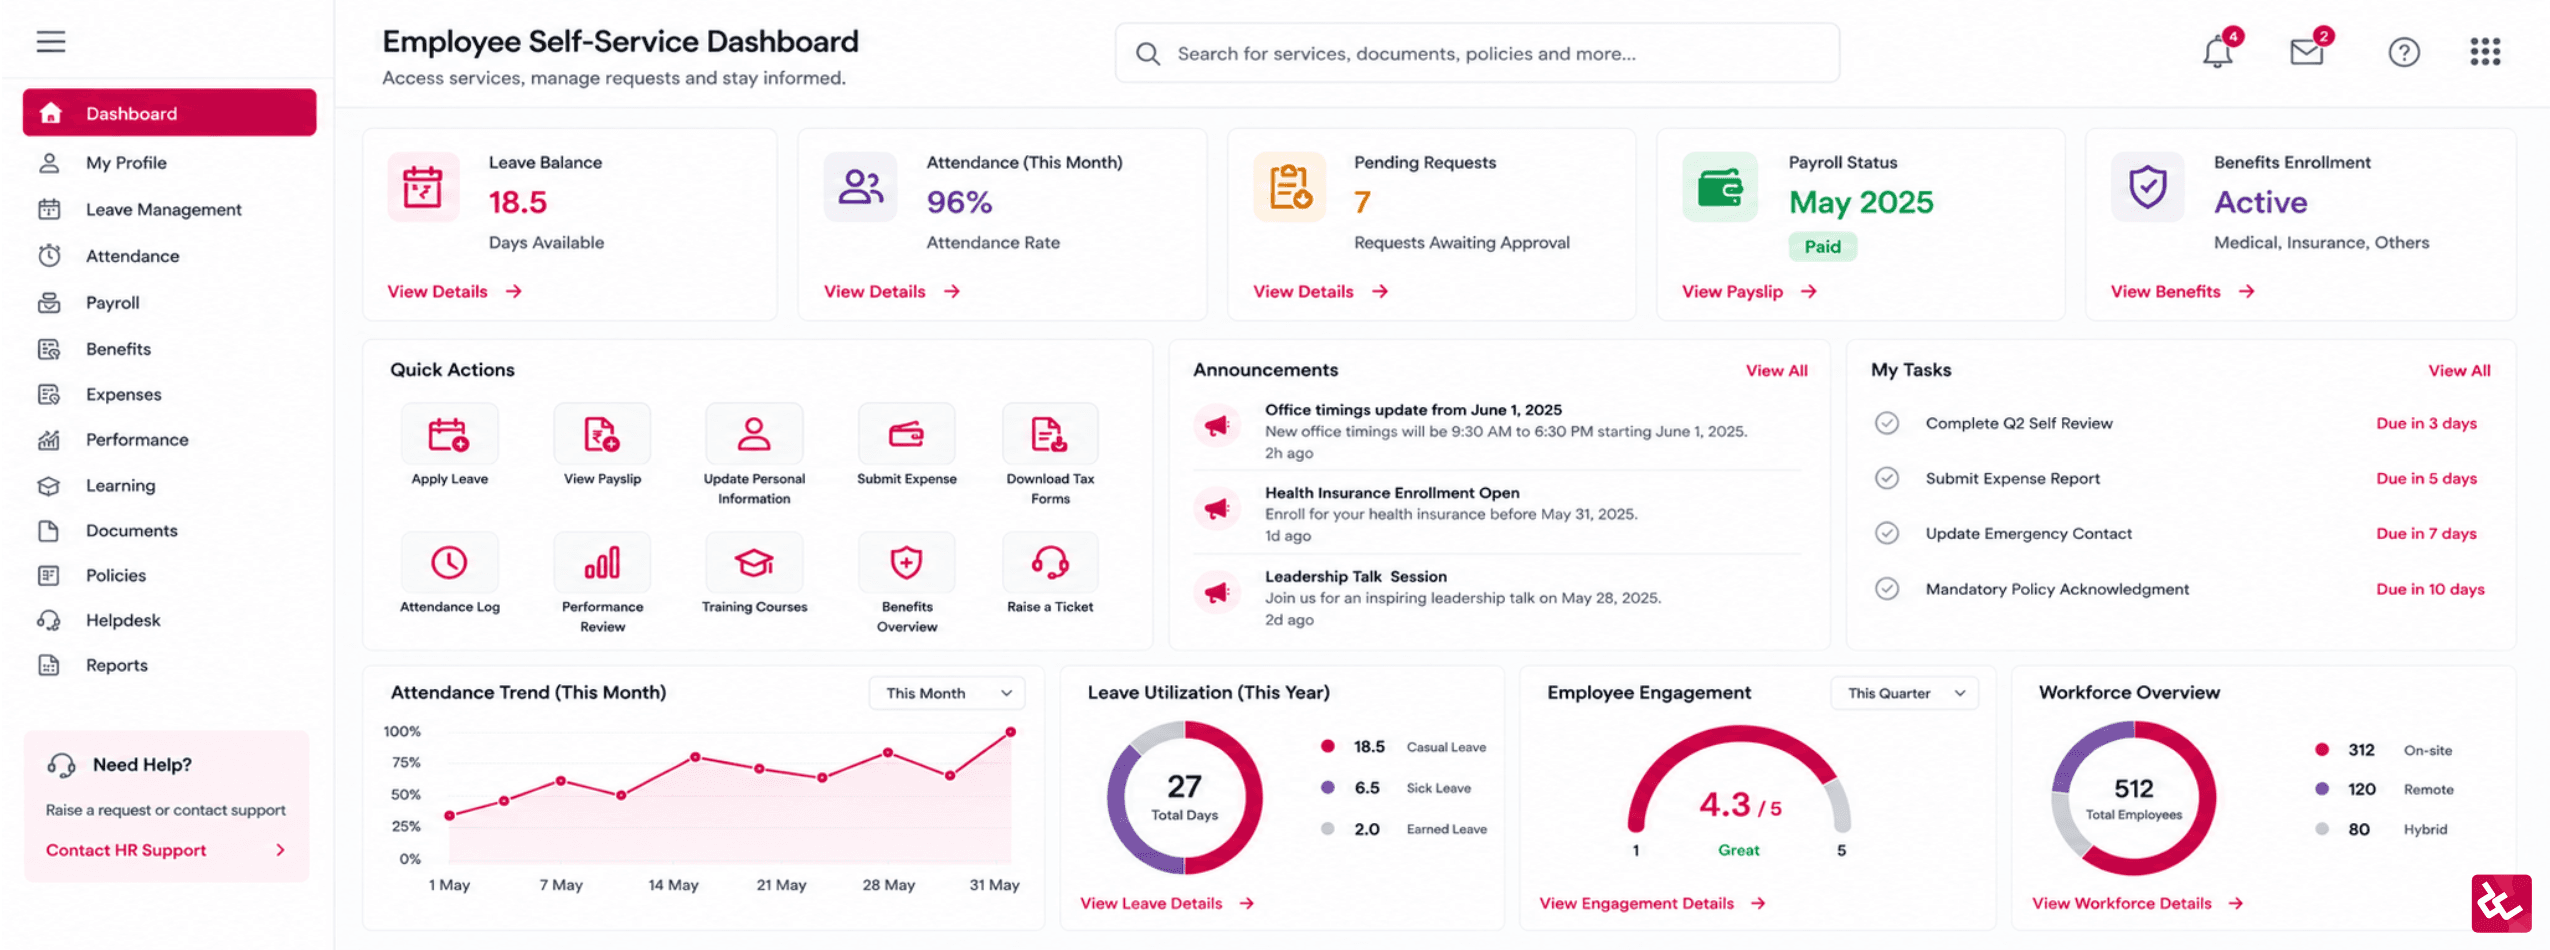Select the Training Courses quick action icon
This screenshot has height=950, width=2550.
point(754,563)
